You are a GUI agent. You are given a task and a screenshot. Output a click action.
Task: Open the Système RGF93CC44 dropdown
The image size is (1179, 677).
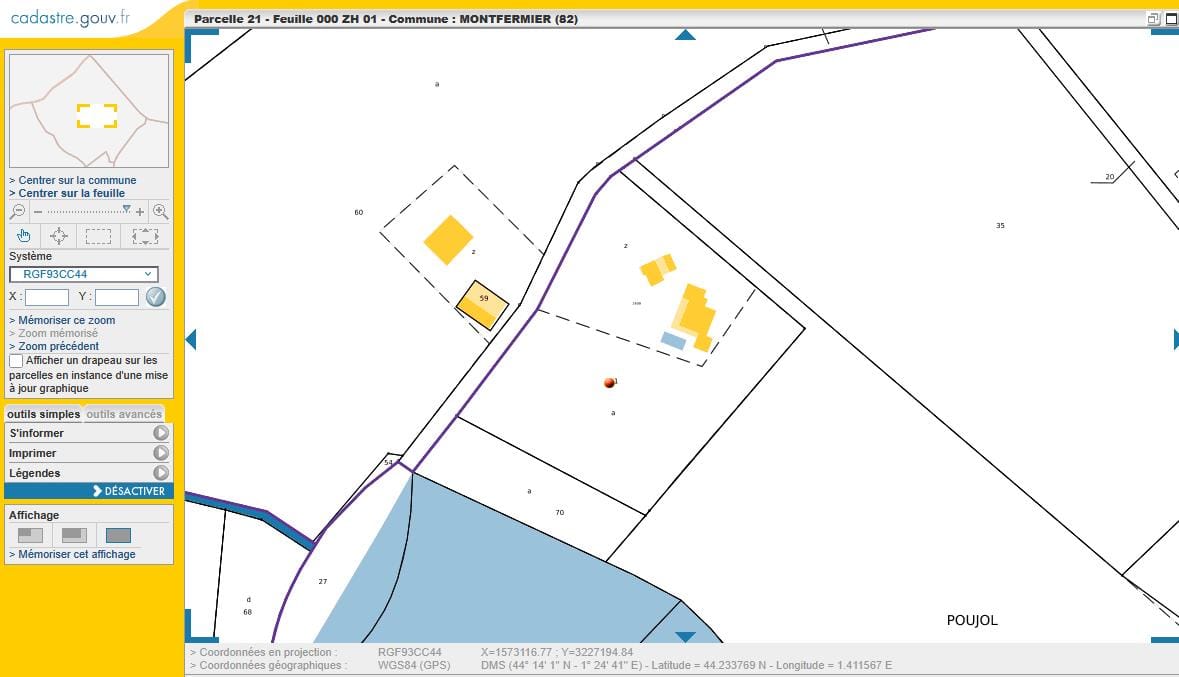tap(84, 274)
